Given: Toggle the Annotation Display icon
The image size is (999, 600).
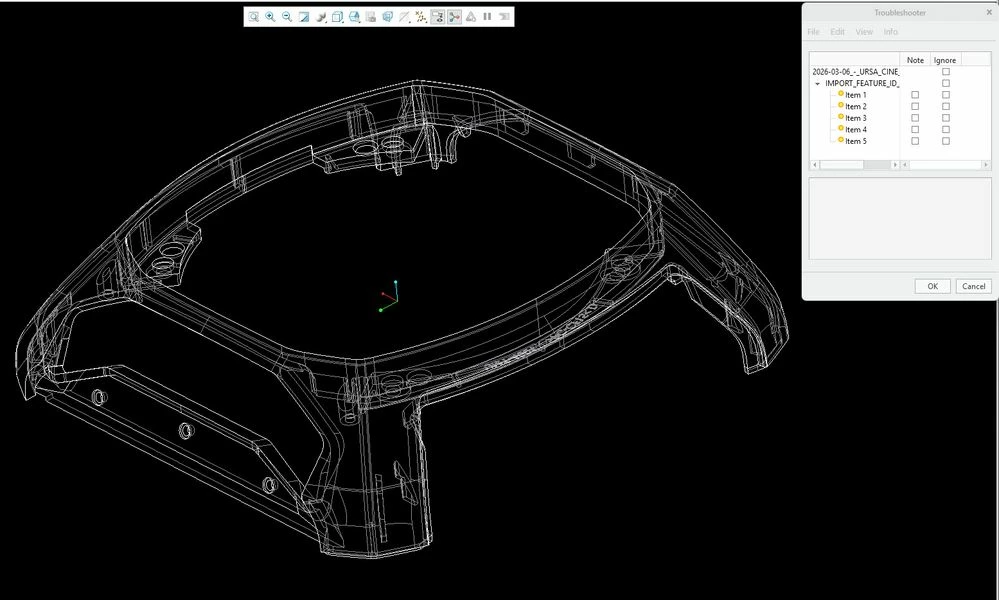Looking at the screenshot, I should coord(438,17).
